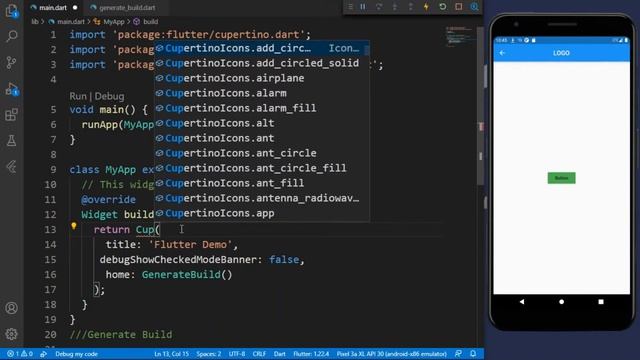This screenshot has width=640, height=360.
Task: Select the CupertinoIcons.app suggestion
Action: pyautogui.click(x=262, y=213)
